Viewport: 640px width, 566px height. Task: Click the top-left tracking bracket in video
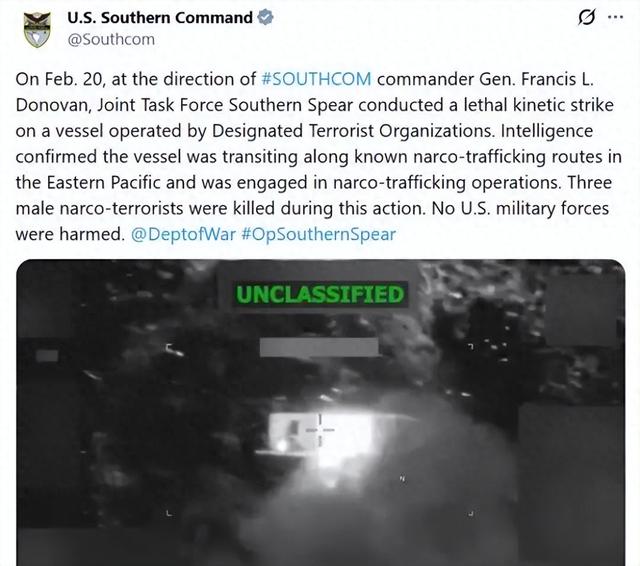click(170, 347)
